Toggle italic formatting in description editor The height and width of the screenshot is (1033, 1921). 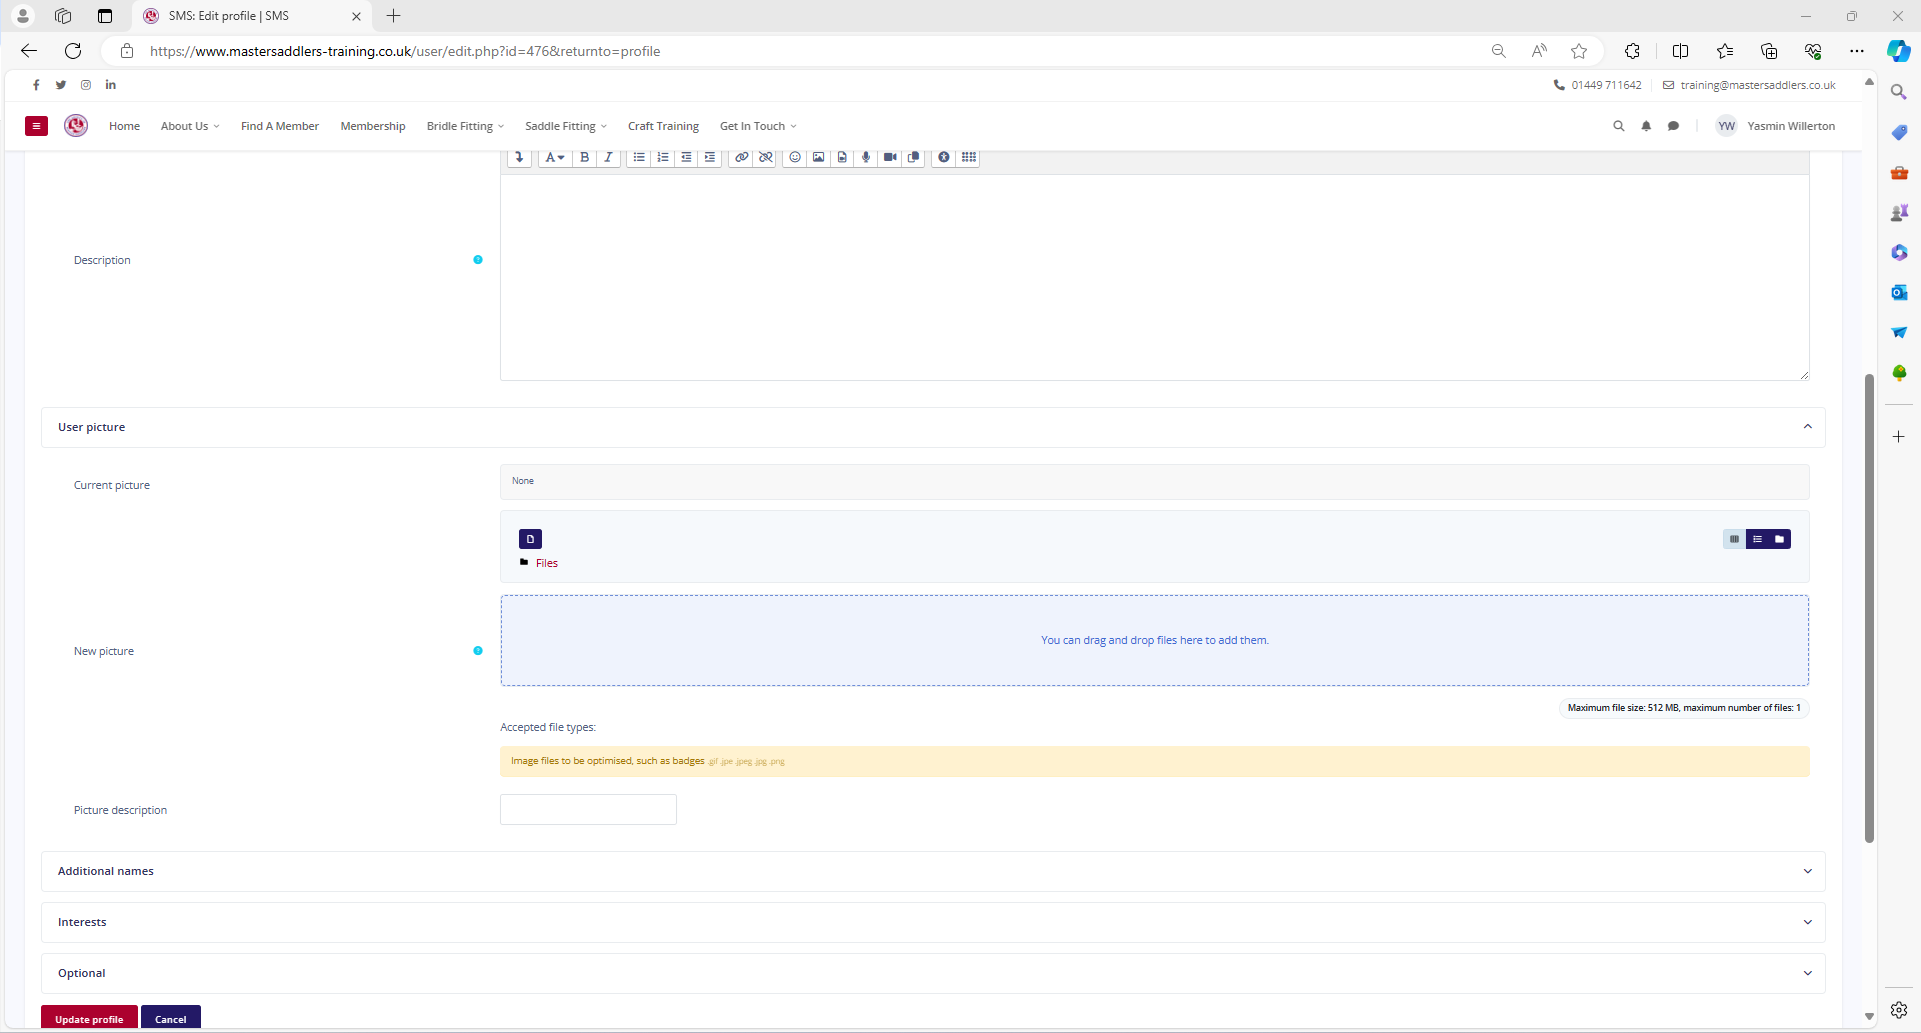(x=608, y=157)
